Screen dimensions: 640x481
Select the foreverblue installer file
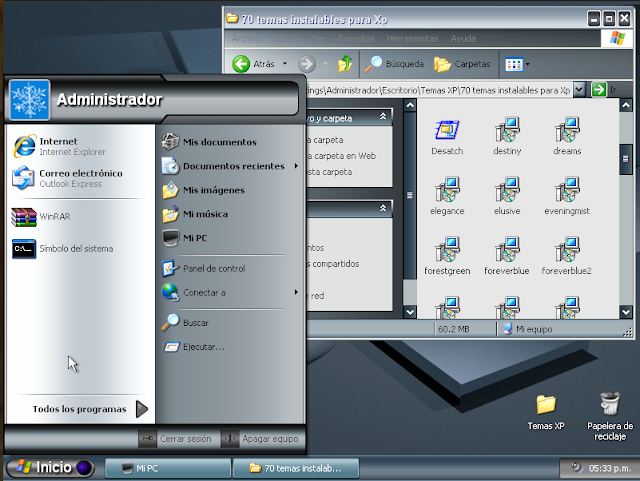tap(507, 256)
